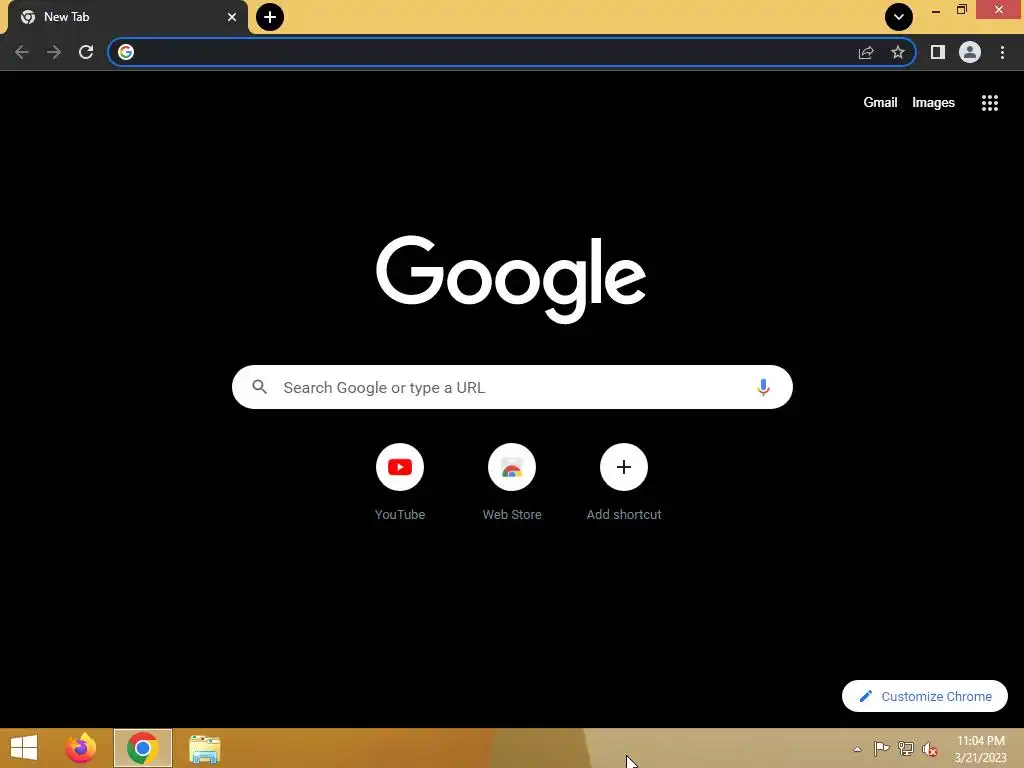
Task: Open Chrome's three-dot menu
Action: 1002,52
